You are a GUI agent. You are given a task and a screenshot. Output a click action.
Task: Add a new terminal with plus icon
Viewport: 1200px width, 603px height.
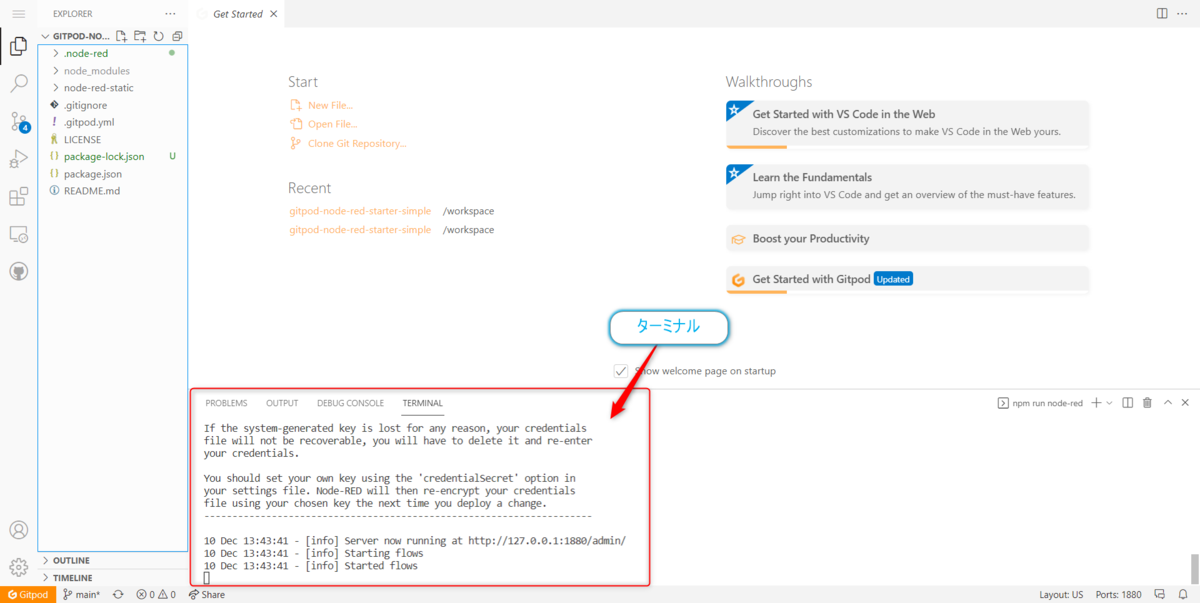click(x=1096, y=403)
